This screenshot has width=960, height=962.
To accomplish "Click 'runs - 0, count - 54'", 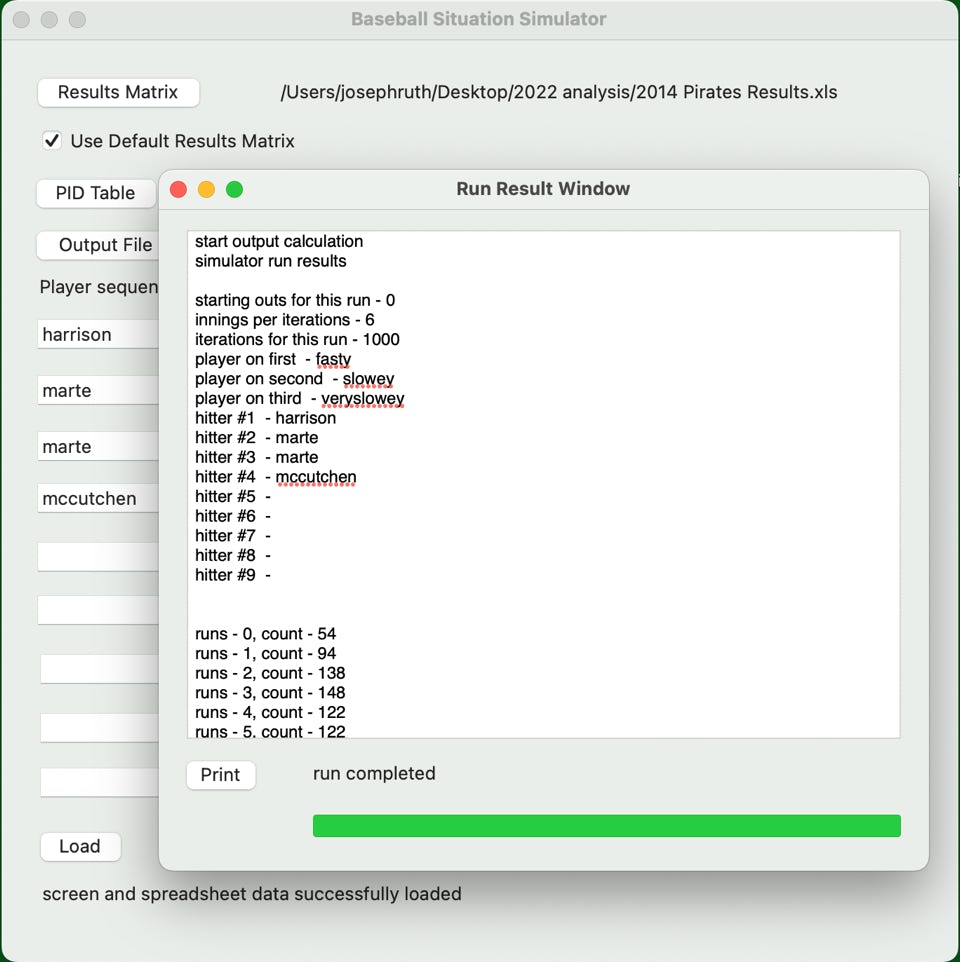I will coord(266,634).
